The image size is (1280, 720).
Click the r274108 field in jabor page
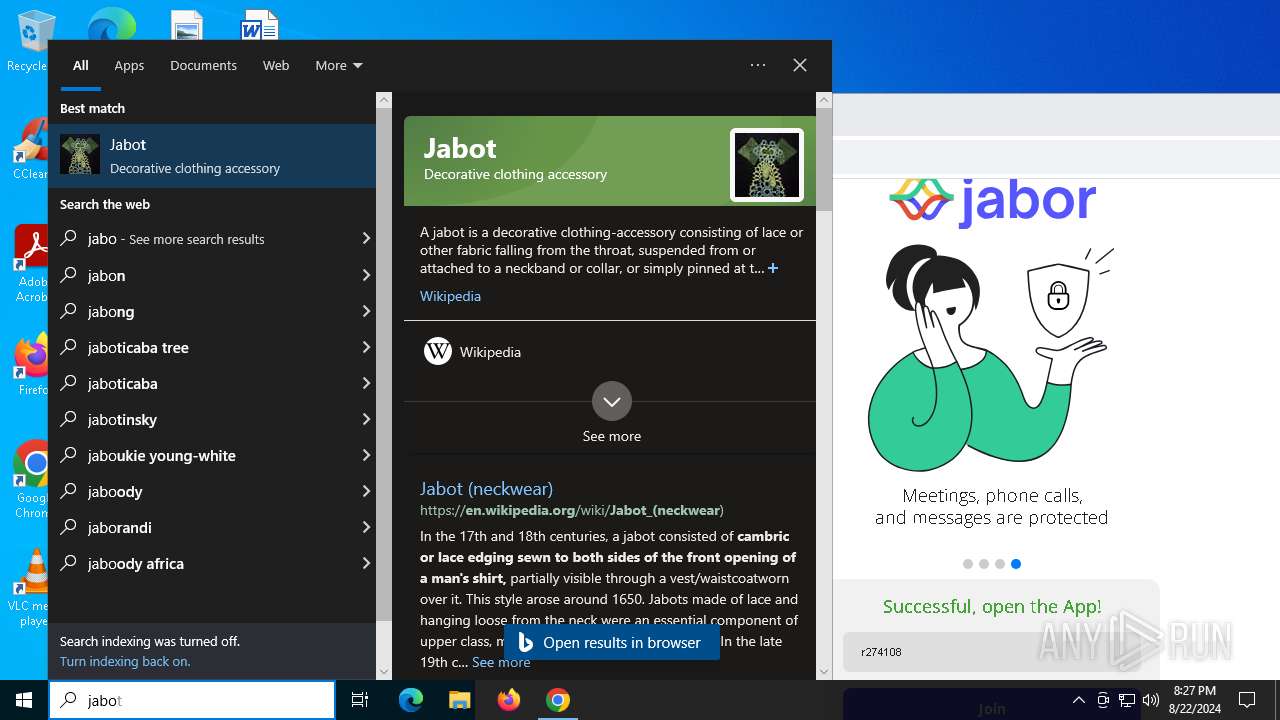990,652
